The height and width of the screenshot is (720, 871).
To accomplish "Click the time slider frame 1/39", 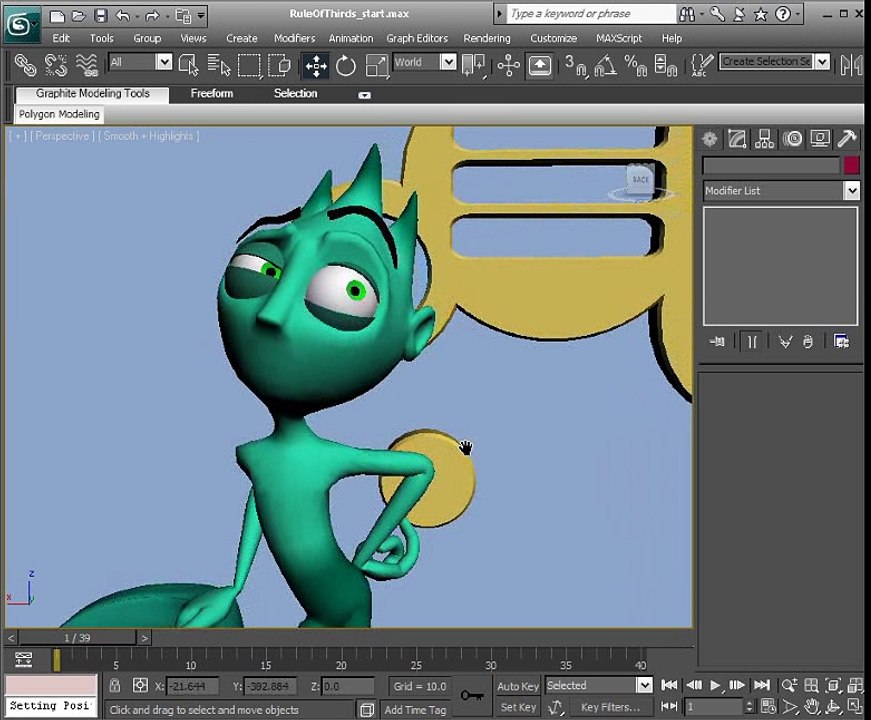I will click(77, 638).
